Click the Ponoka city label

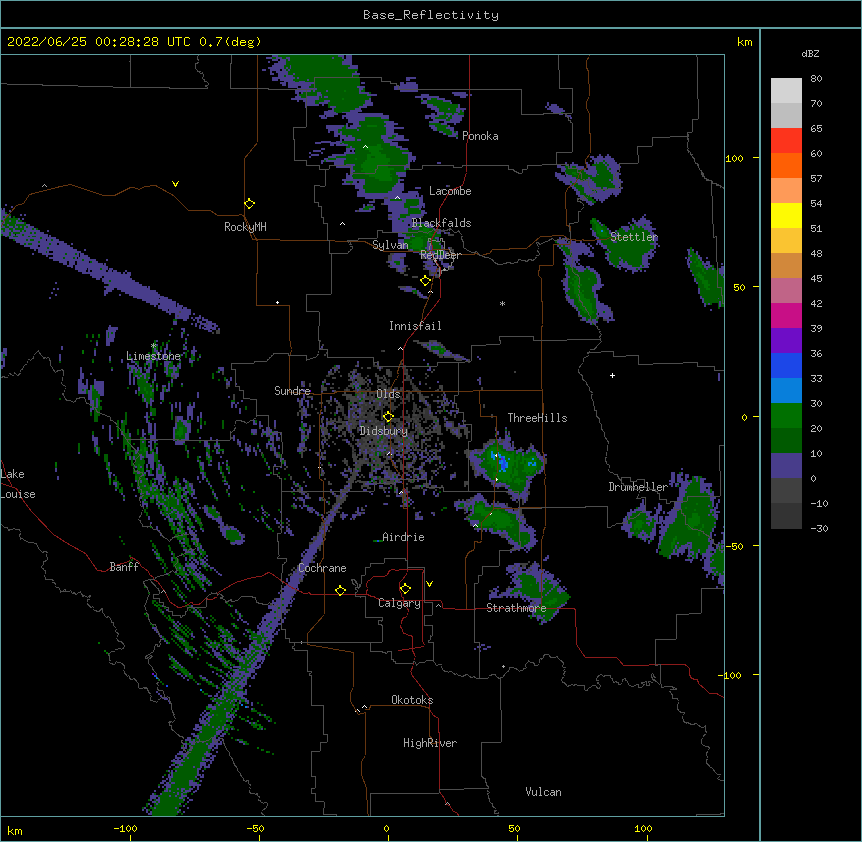click(480, 136)
